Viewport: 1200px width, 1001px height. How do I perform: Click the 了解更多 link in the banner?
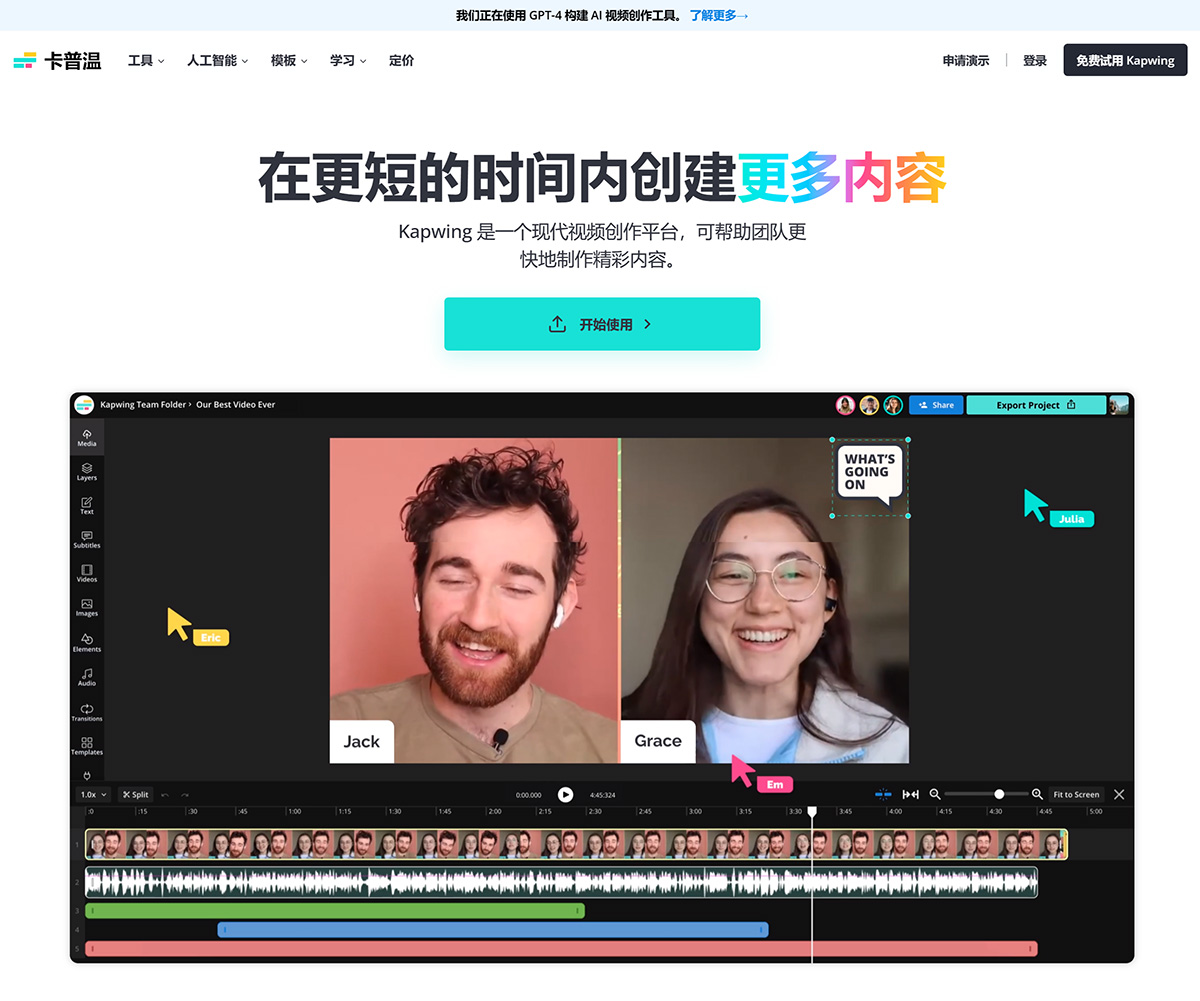point(716,16)
